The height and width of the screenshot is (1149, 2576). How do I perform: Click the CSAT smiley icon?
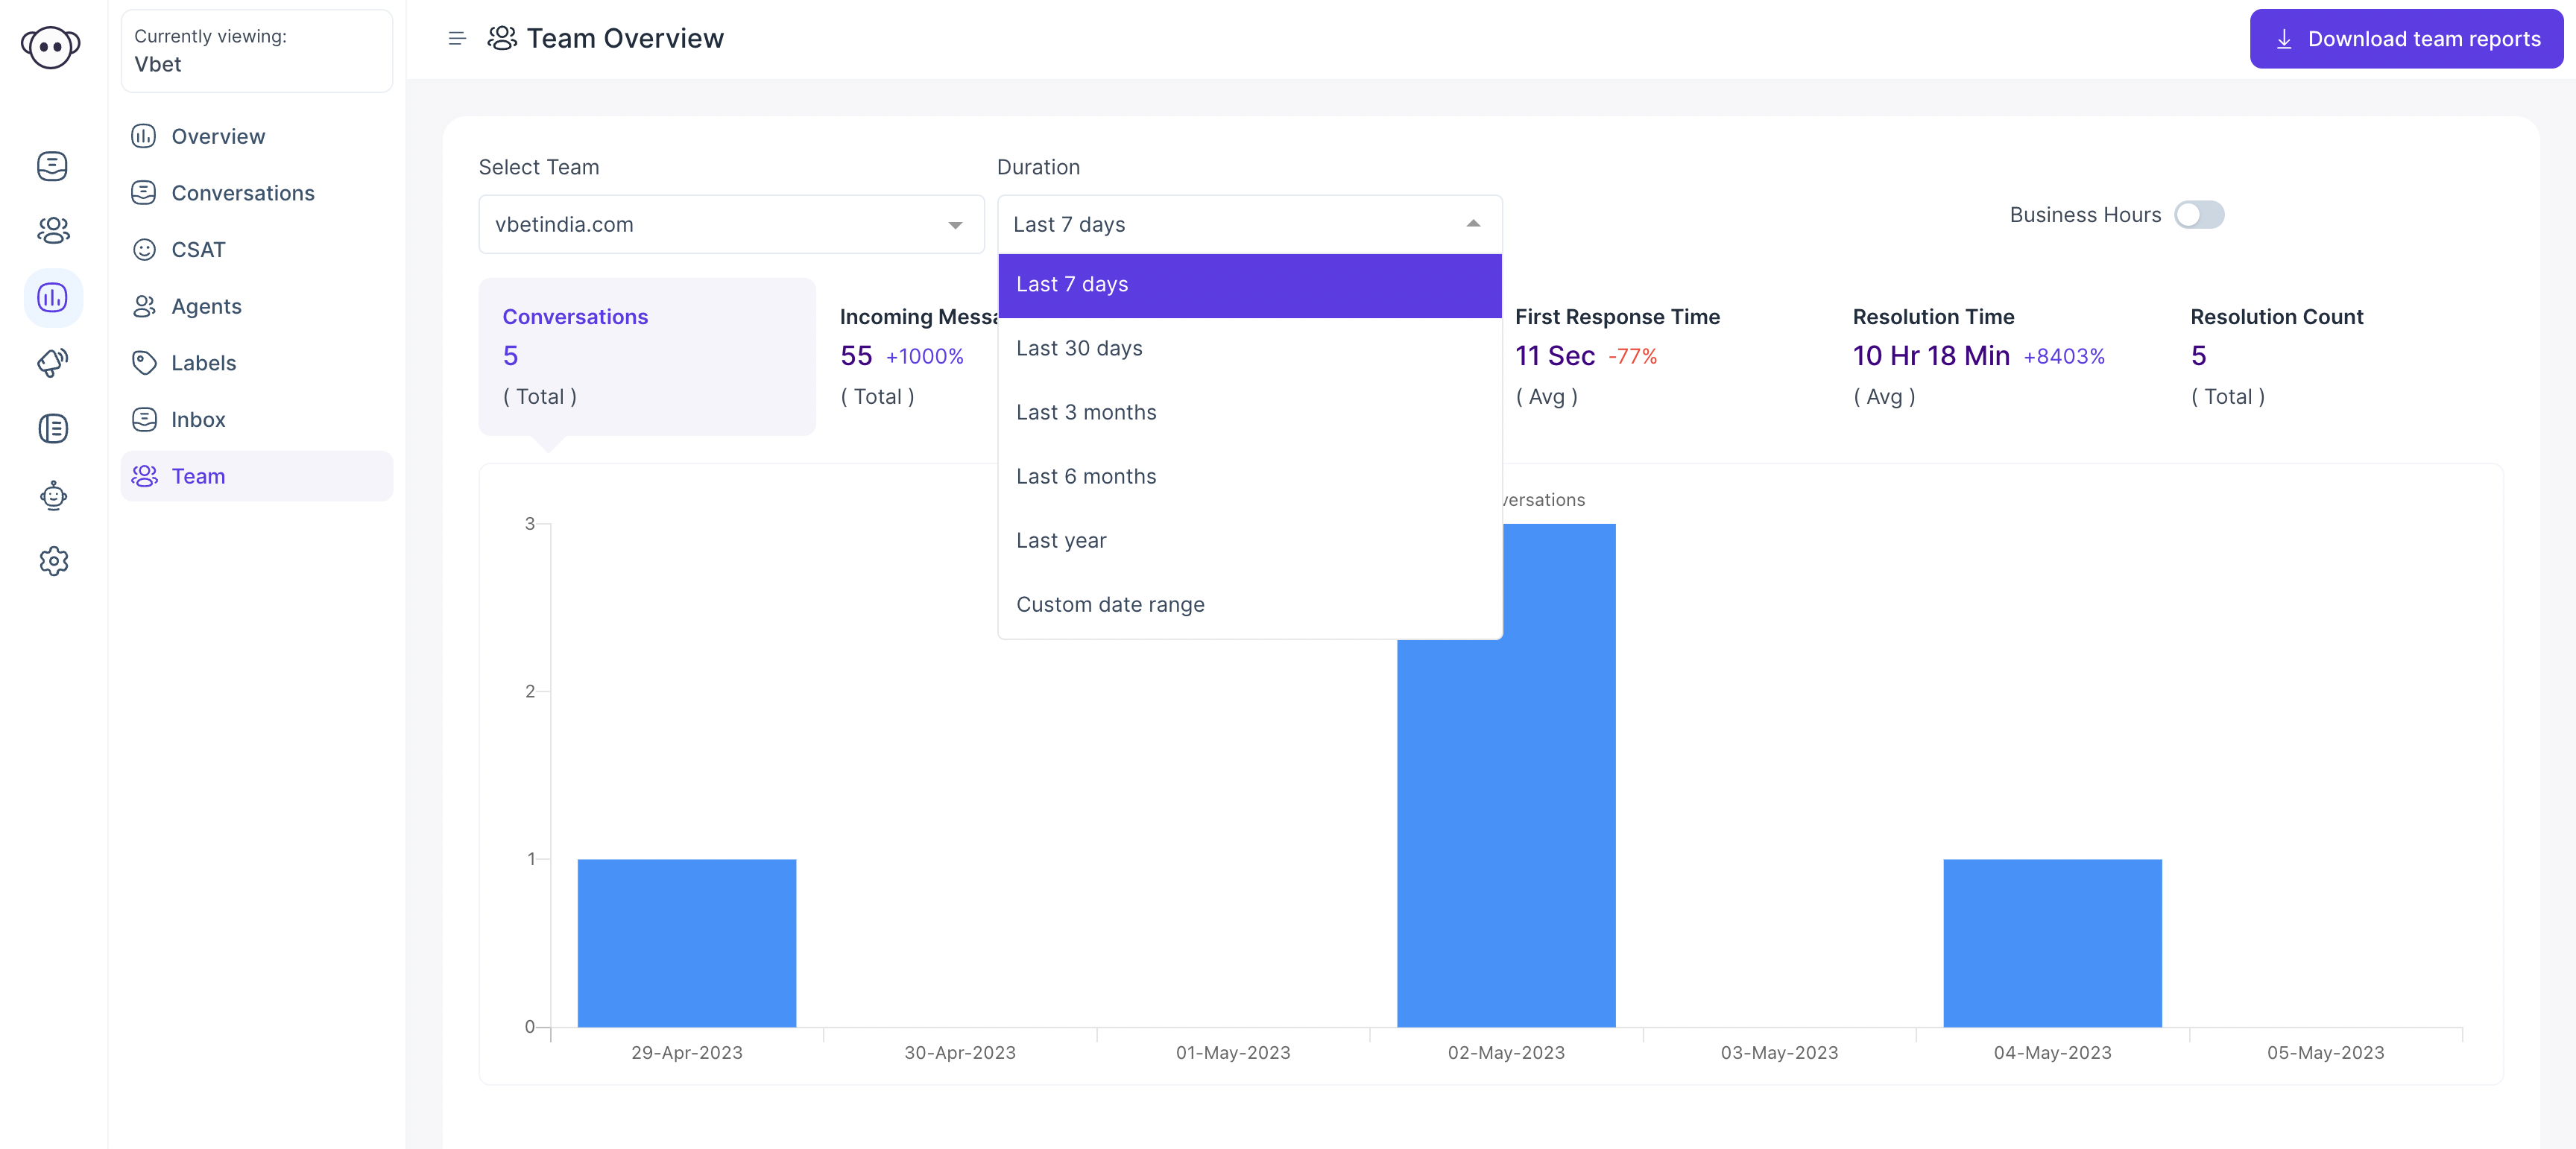click(144, 249)
